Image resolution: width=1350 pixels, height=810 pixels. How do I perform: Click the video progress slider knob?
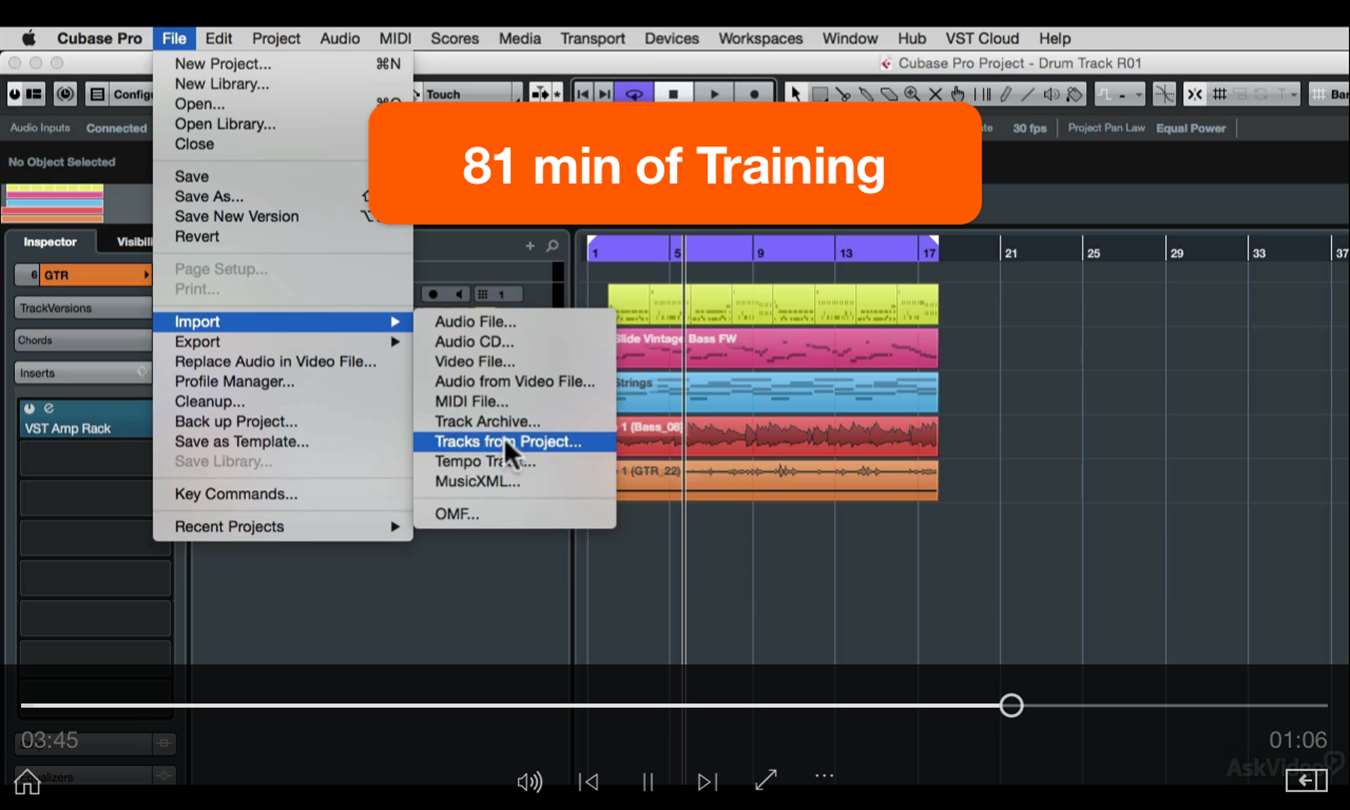[x=1011, y=705]
